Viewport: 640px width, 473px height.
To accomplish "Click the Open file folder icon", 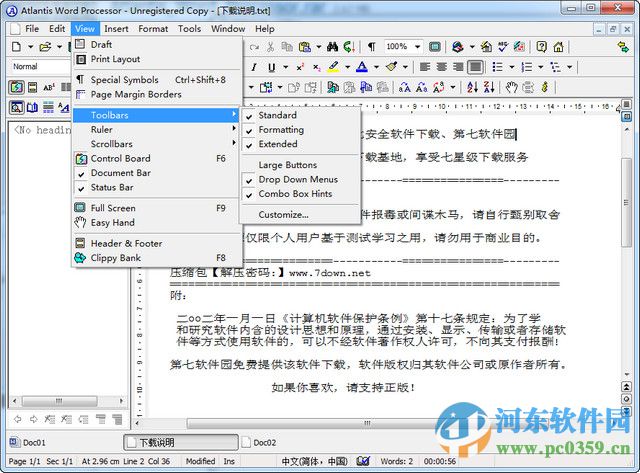I will [x=45, y=47].
